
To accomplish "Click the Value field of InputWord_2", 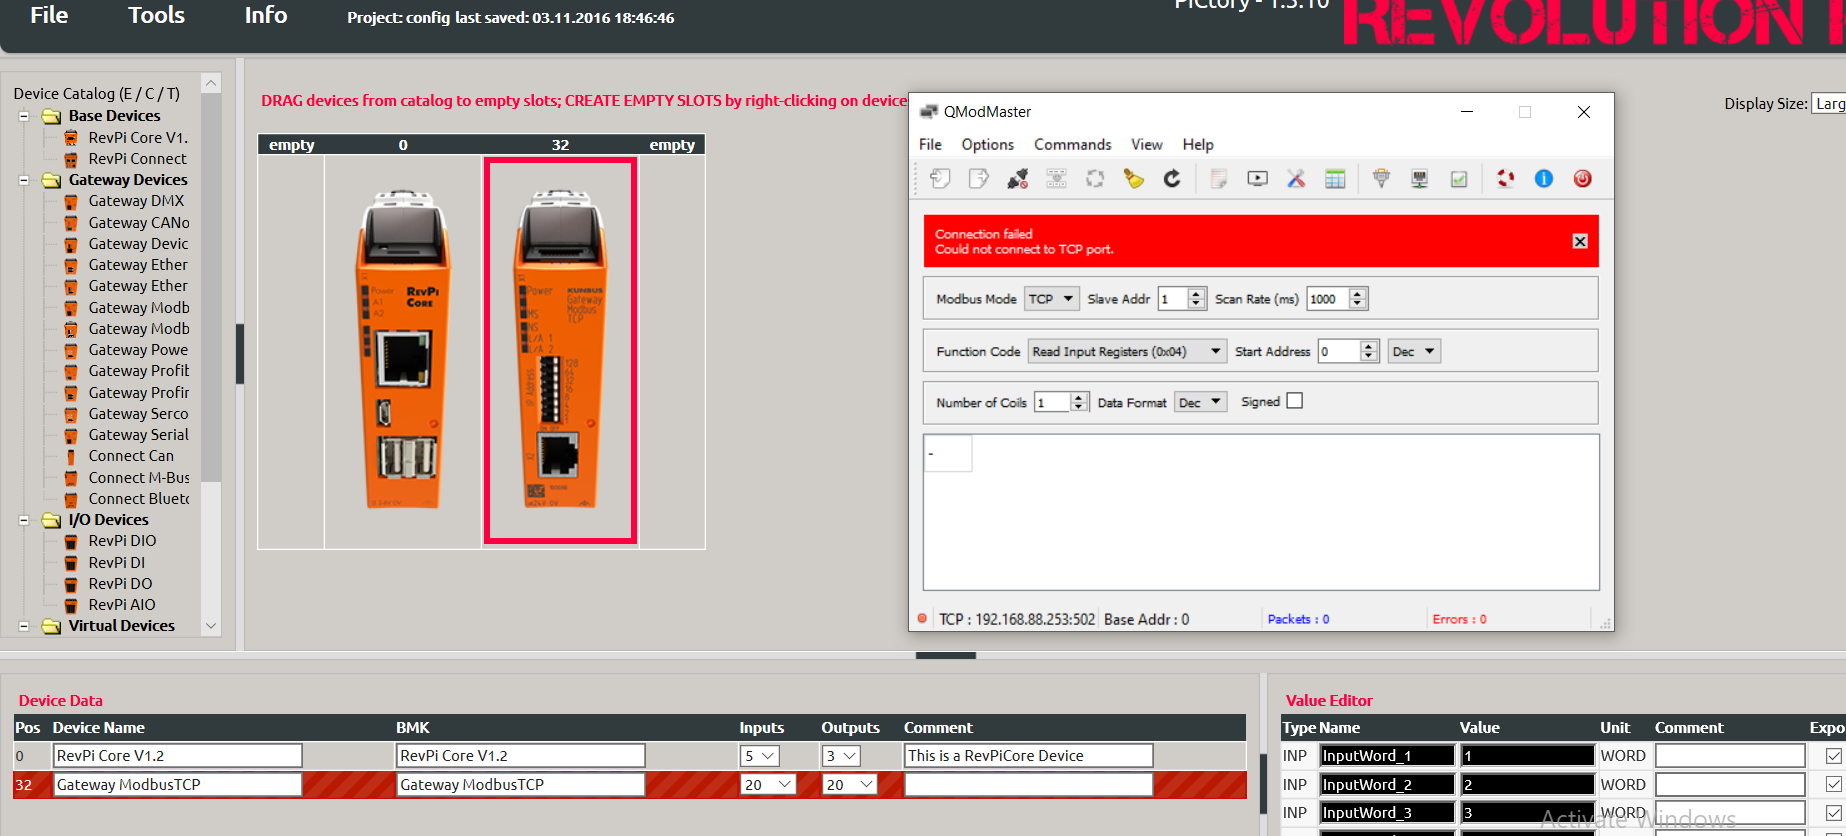I will tap(1527, 785).
